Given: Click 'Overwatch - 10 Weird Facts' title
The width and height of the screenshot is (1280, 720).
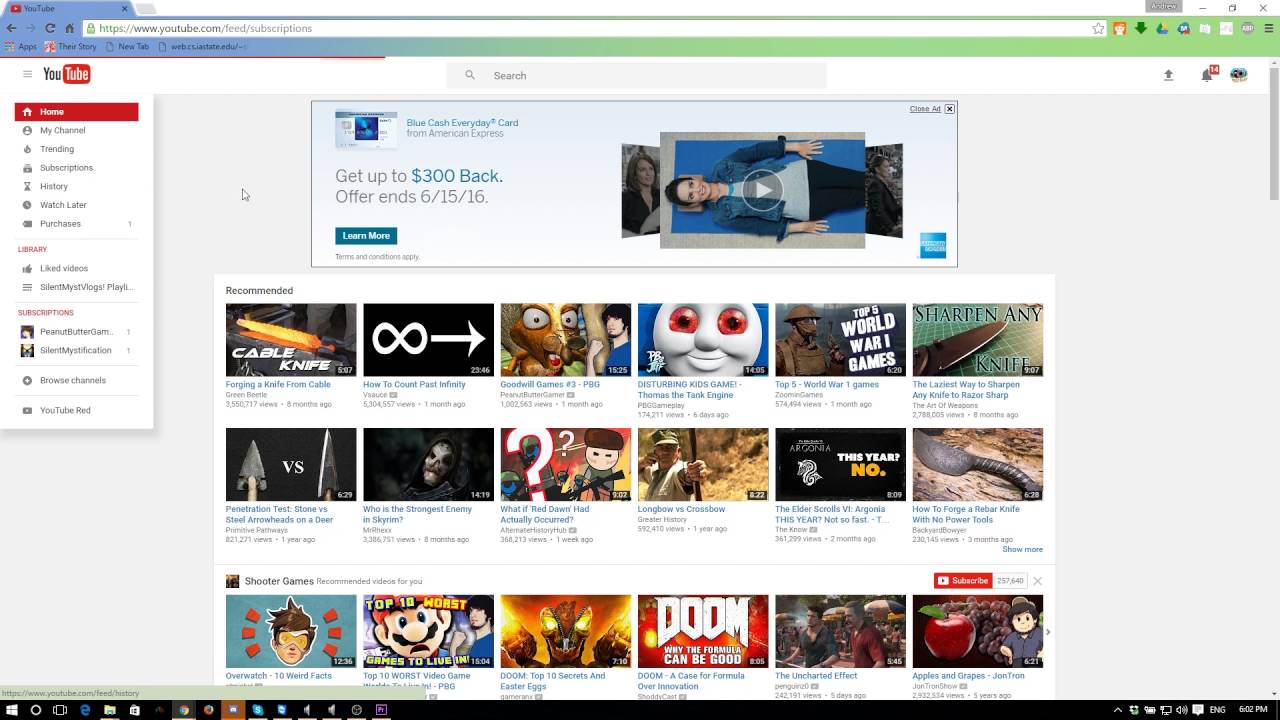Looking at the screenshot, I should pyautogui.click(x=279, y=676).
